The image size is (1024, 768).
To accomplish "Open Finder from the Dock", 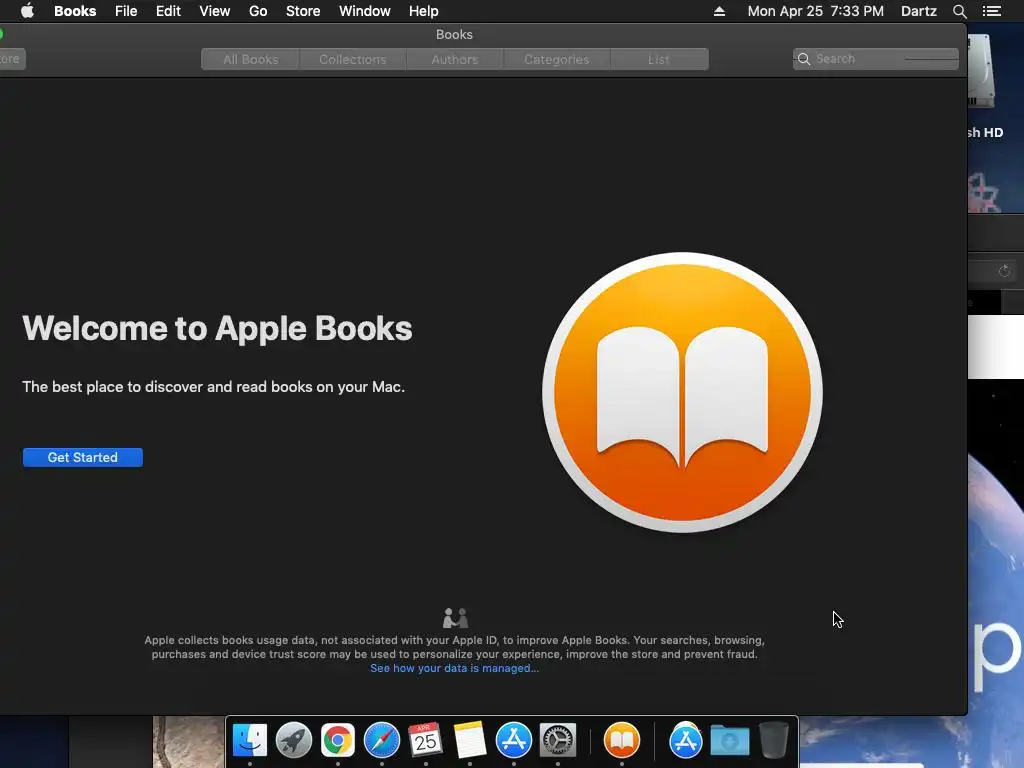I will click(x=250, y=740).
